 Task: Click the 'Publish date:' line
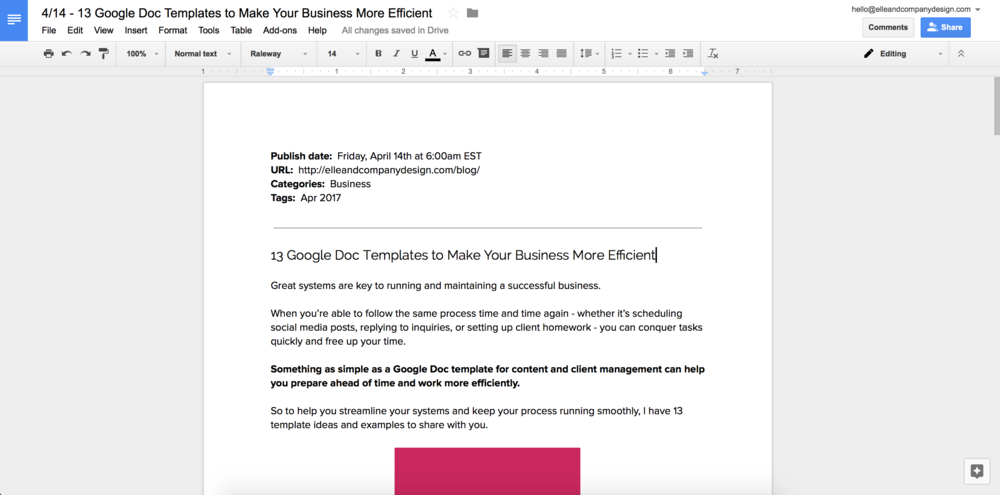click(376, 156)
